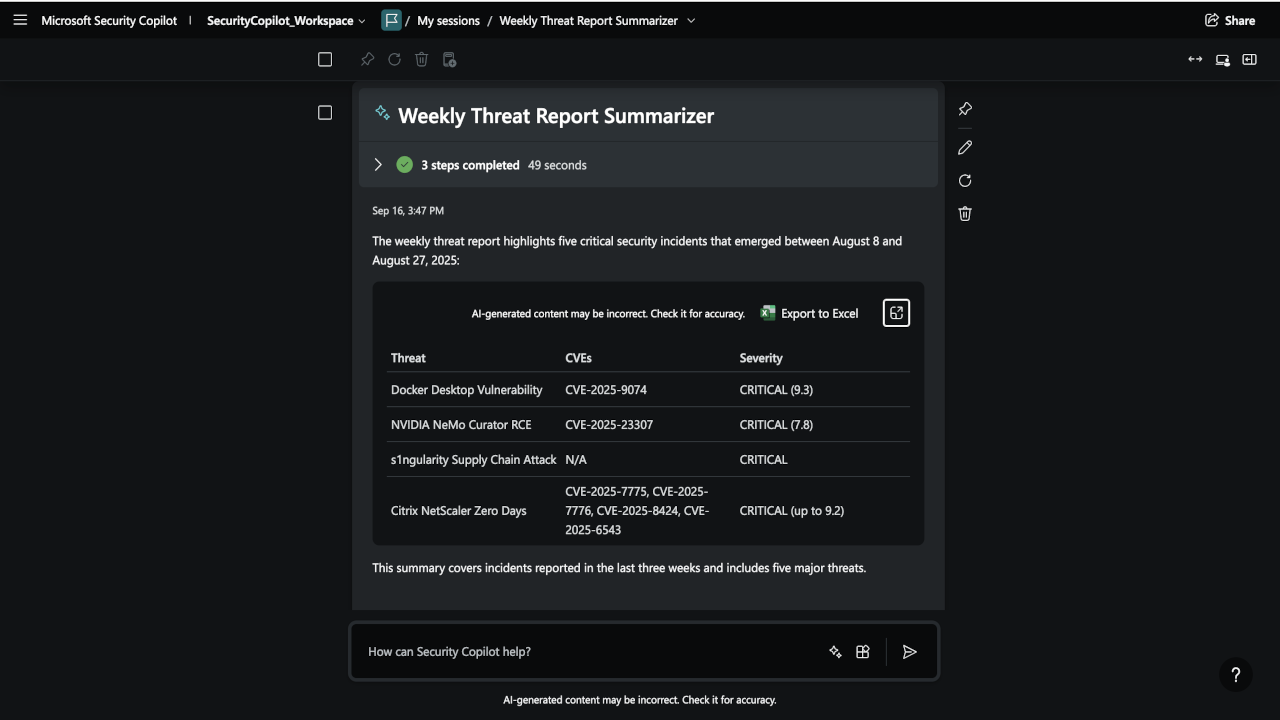Select NVIDIA NeMo Curator RCE cell

[461, 425]
